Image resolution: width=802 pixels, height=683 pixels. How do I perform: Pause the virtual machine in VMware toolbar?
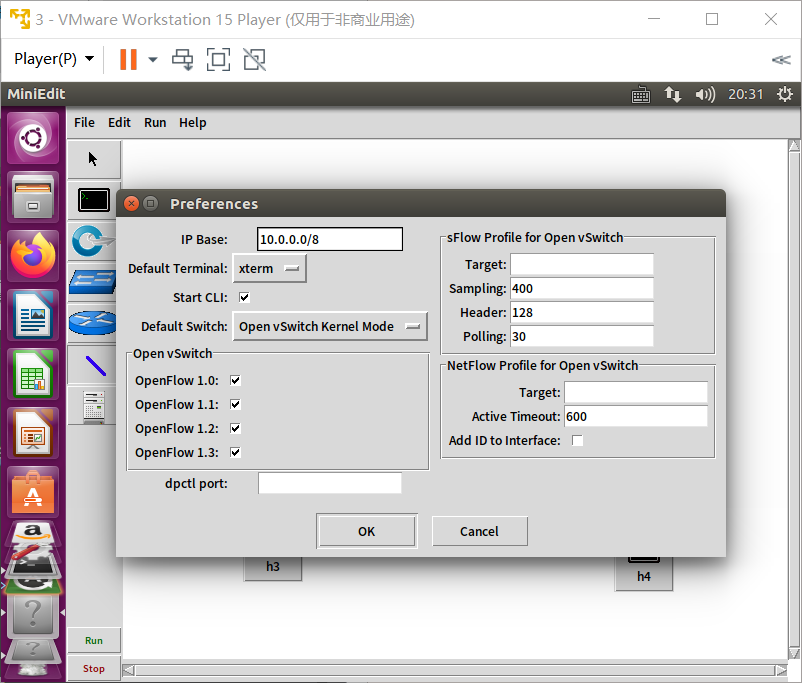click(128, 59)
